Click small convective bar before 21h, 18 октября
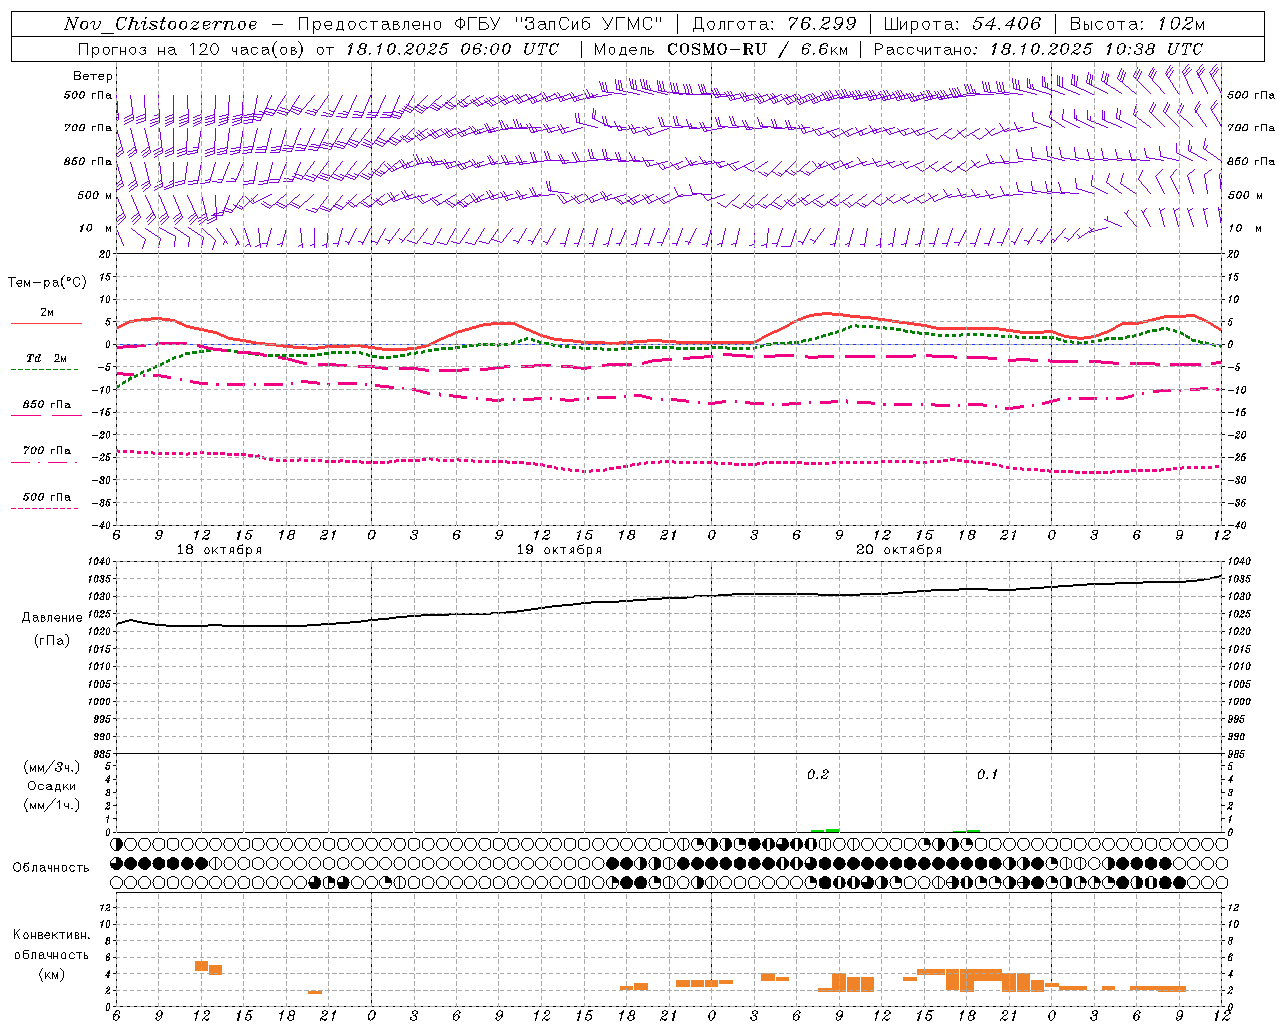Screen dimensions: 1280x1024 pyautogui.click(x=314, y=992)
